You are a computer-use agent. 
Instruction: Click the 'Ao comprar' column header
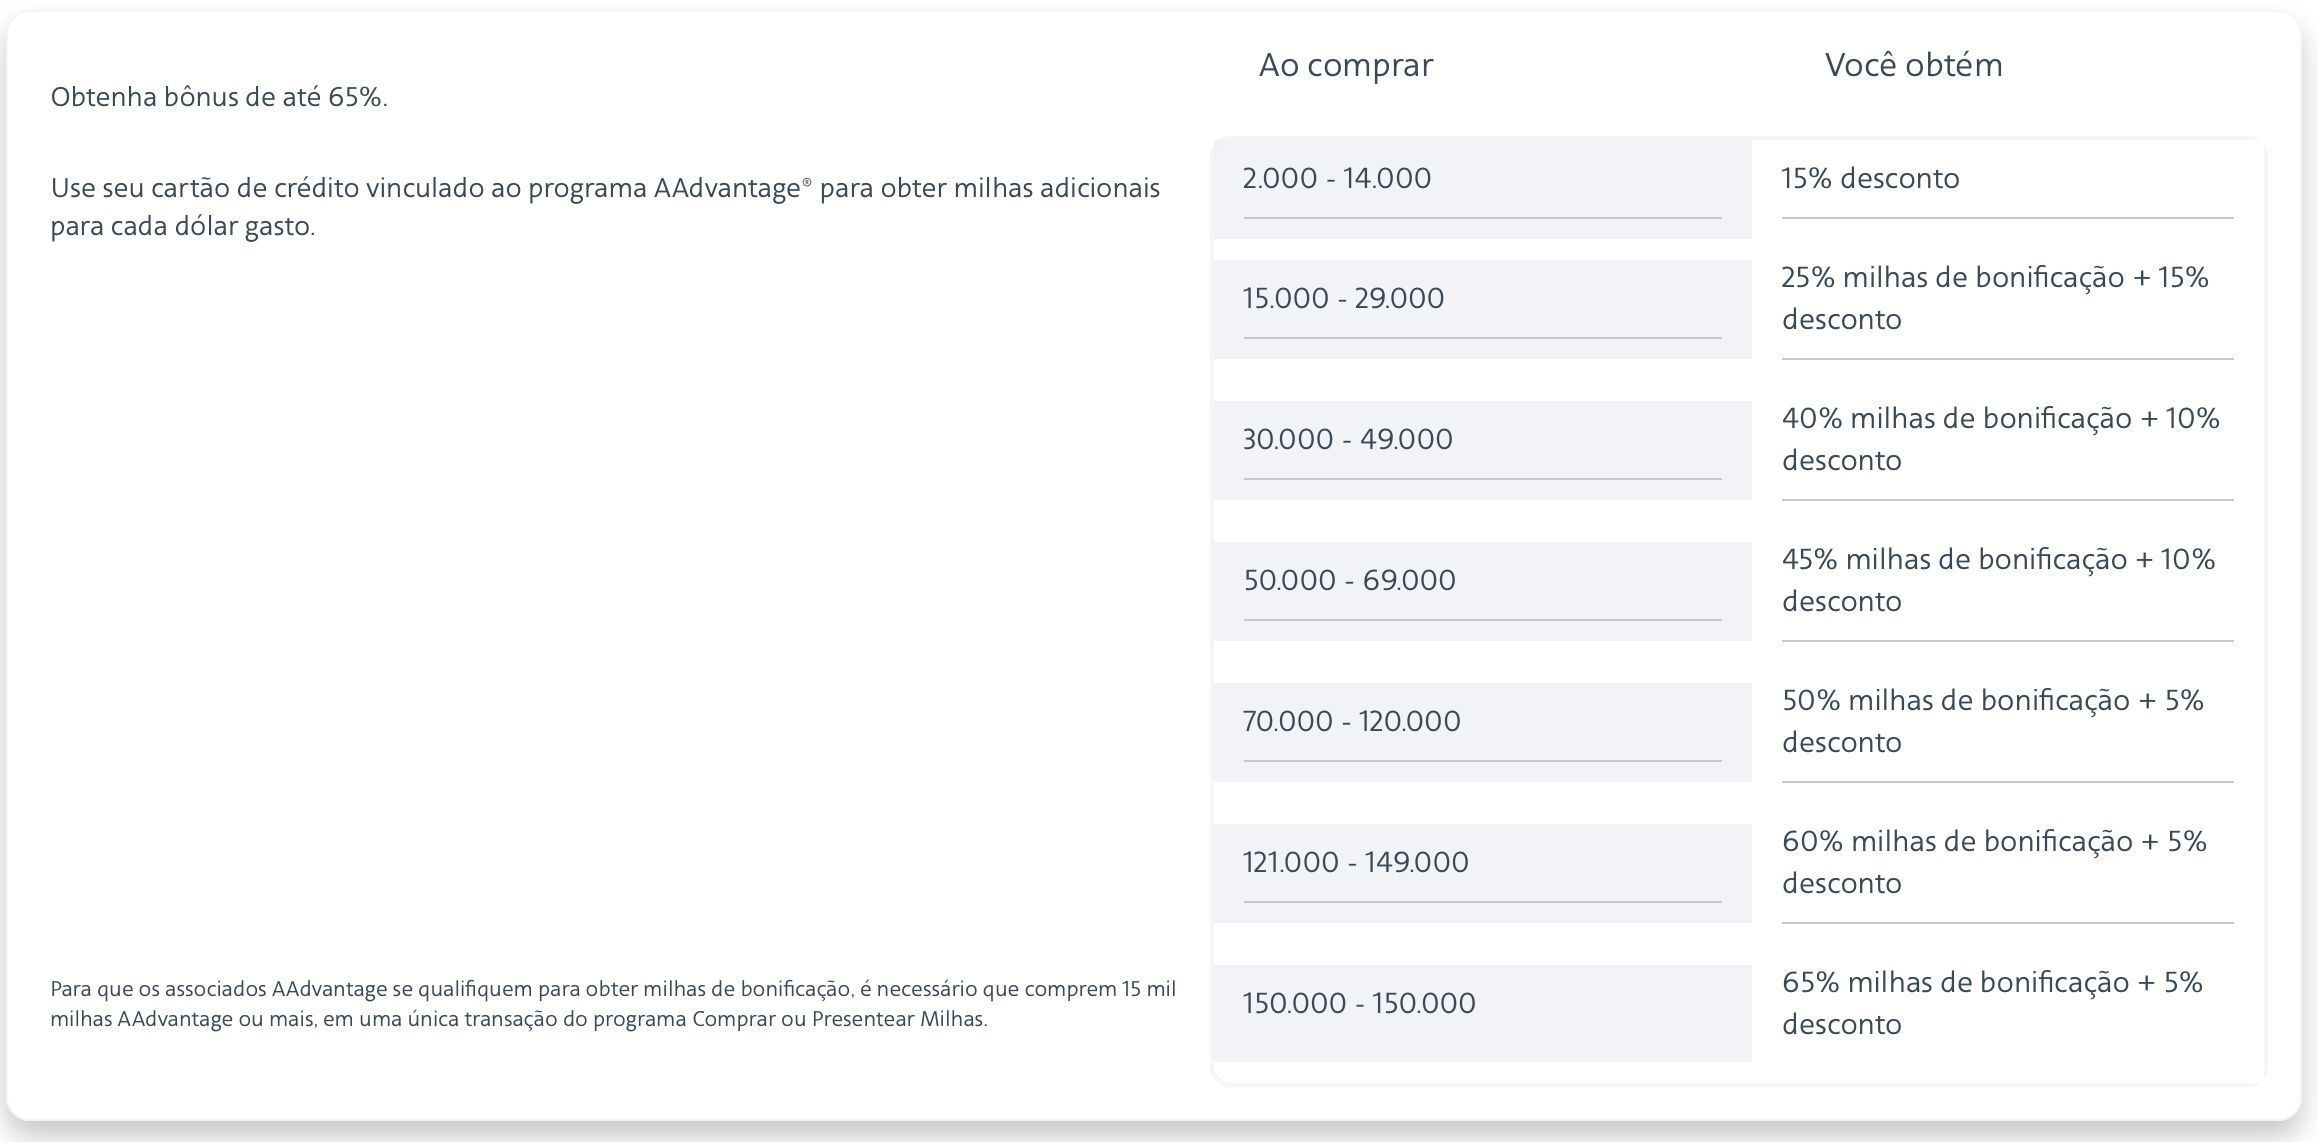[1345, 65]
